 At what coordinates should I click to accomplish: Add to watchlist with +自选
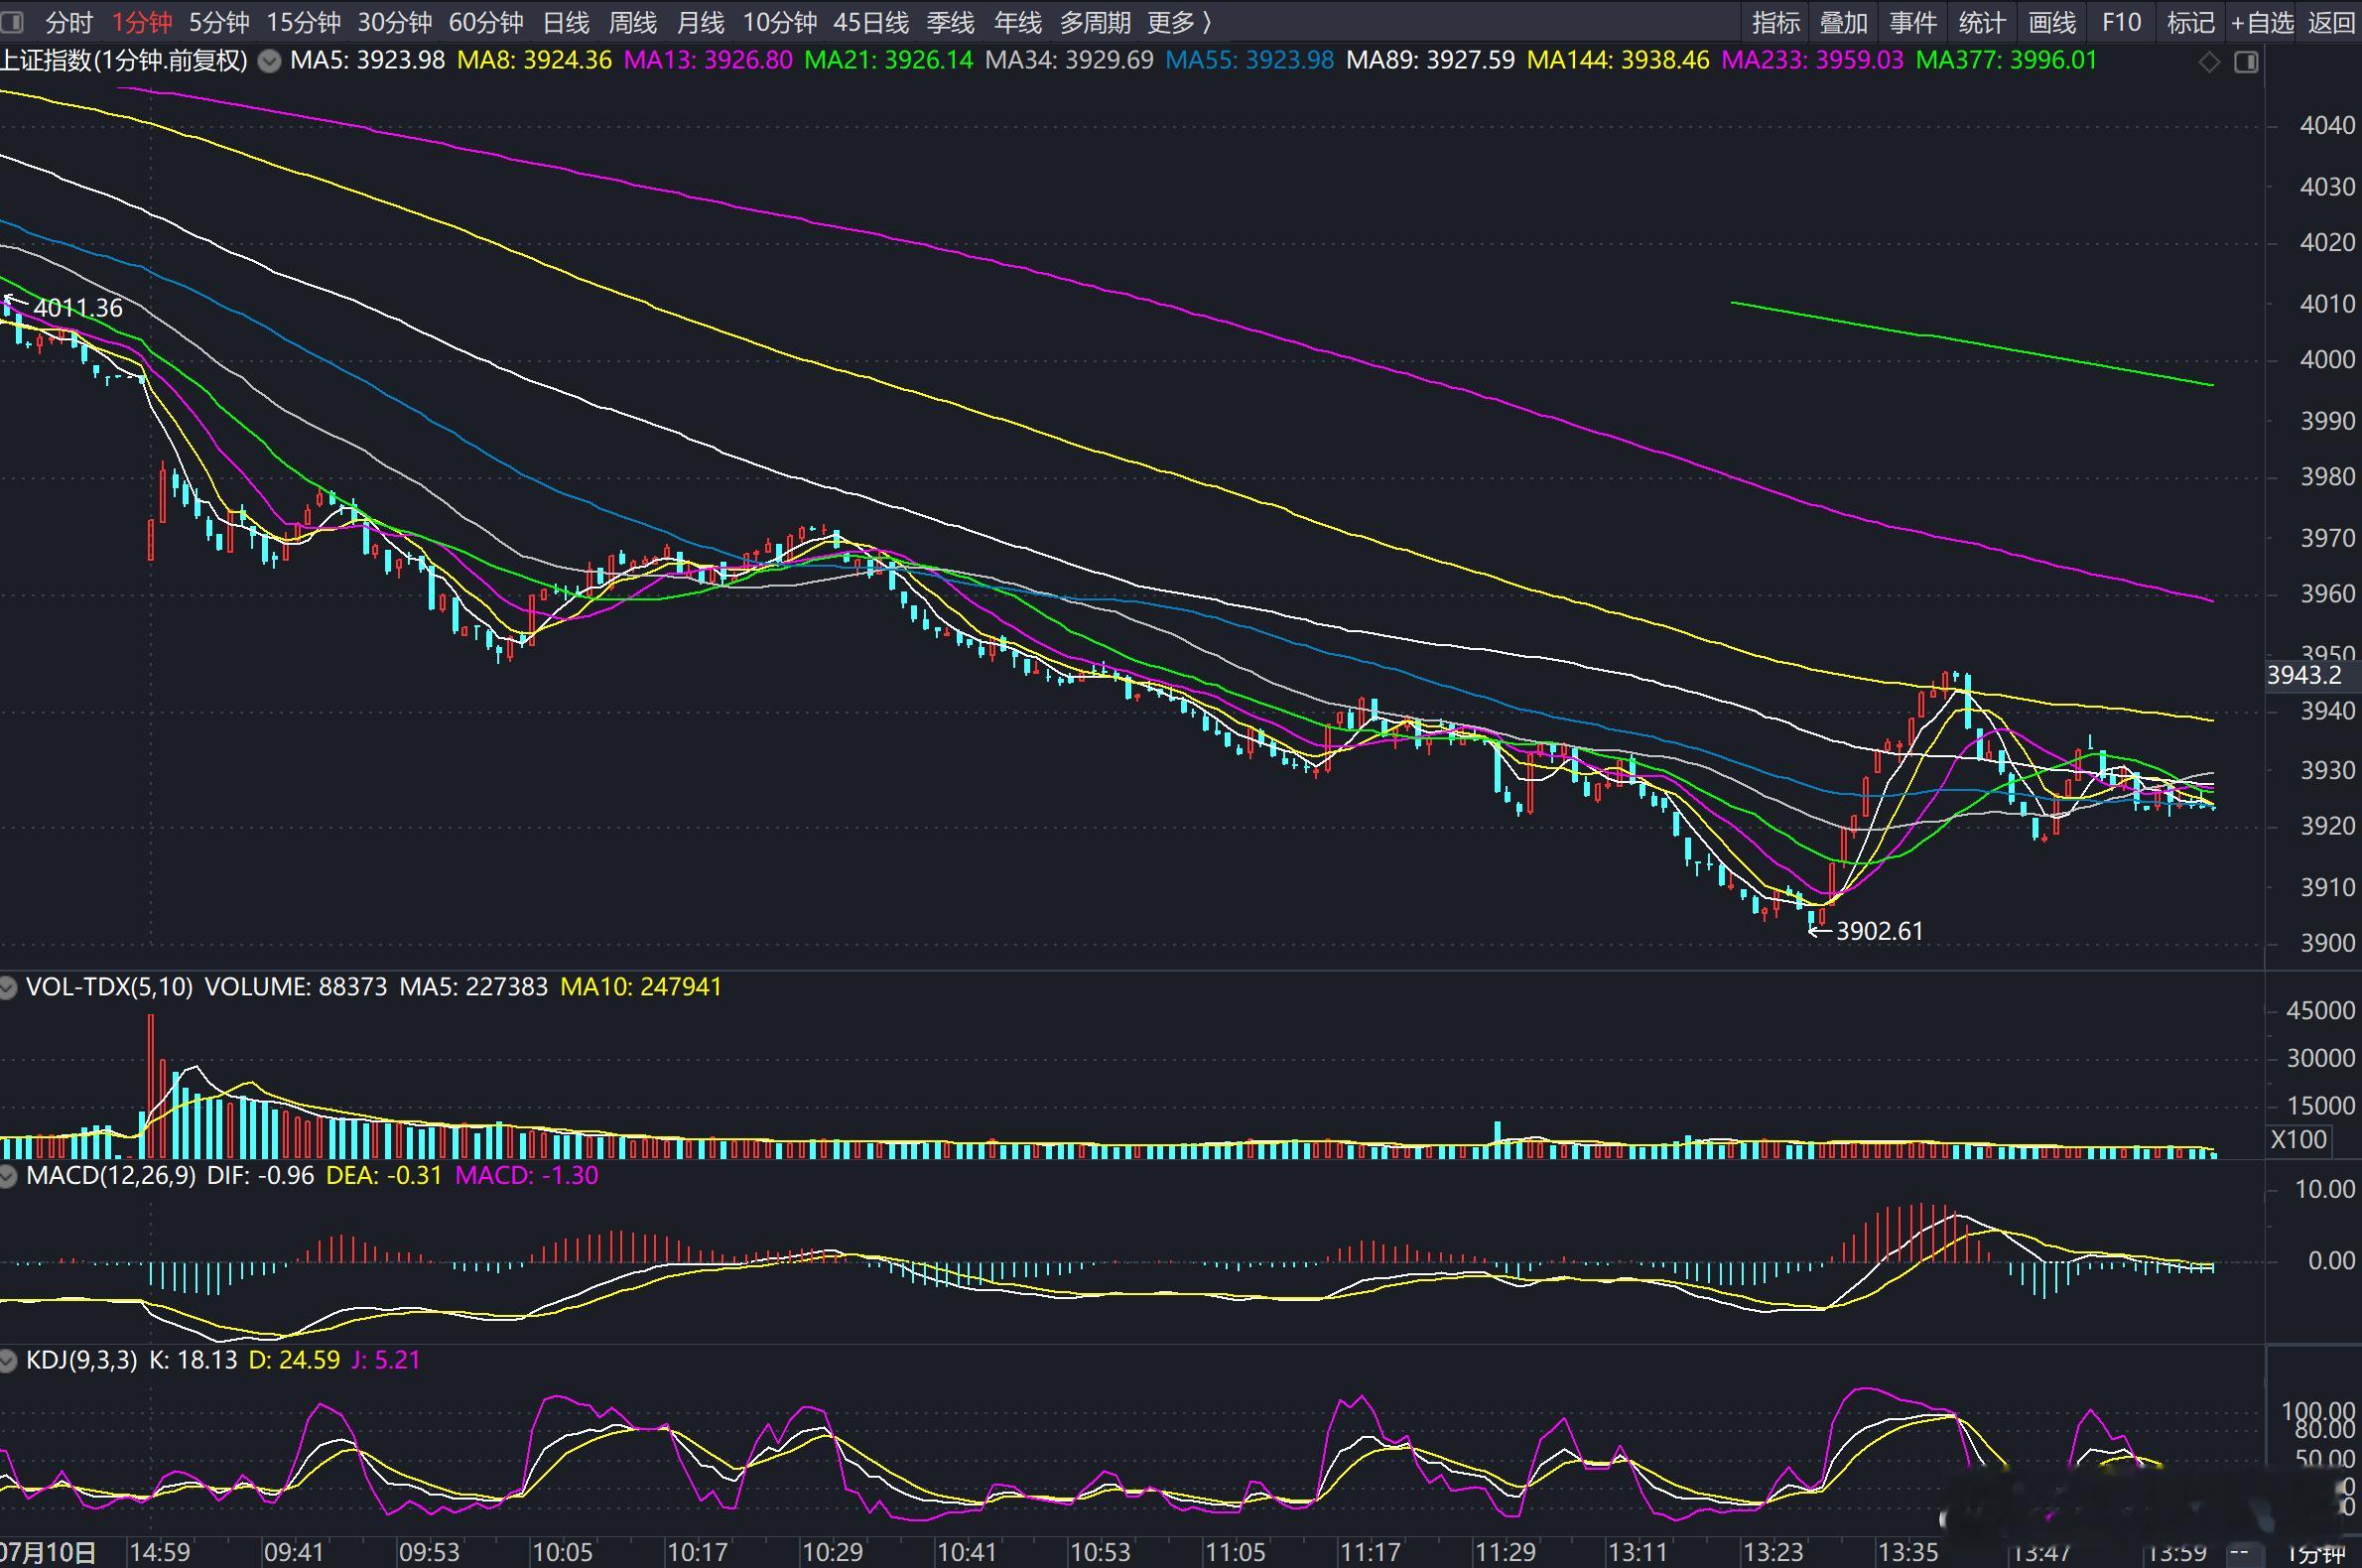coord(2262,22)
